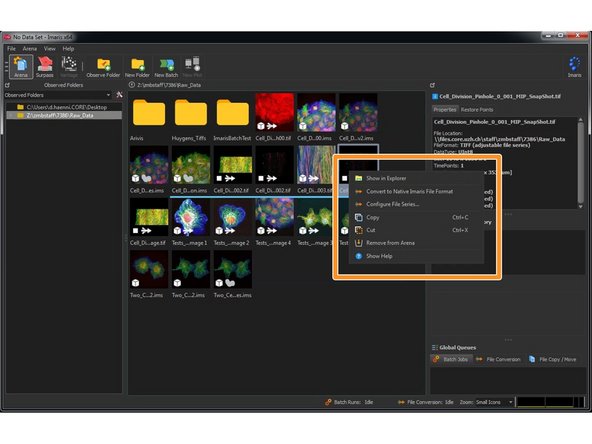Select the Cell_Di...age.tif thumbnail

(149, 217)
